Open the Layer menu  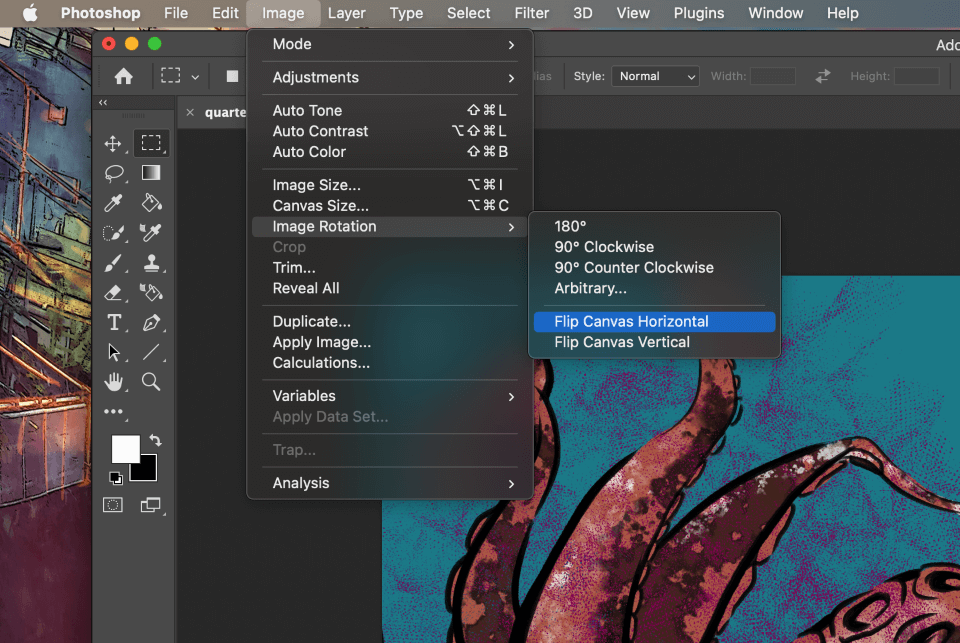tap(347, 13)
